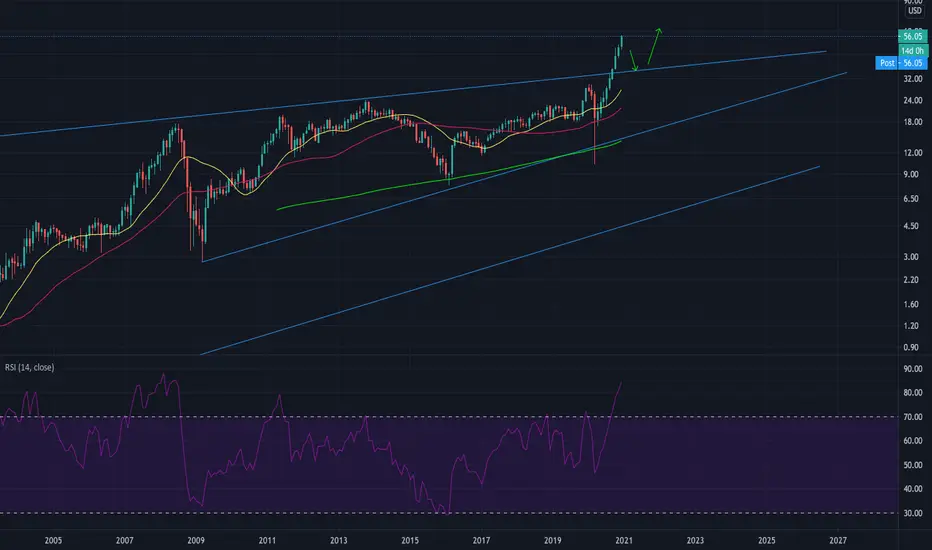Select the blue Post 56.05 price label
The width and height of the screenshot is (932, 550).
pyautogui.click(x=901, y=62)
